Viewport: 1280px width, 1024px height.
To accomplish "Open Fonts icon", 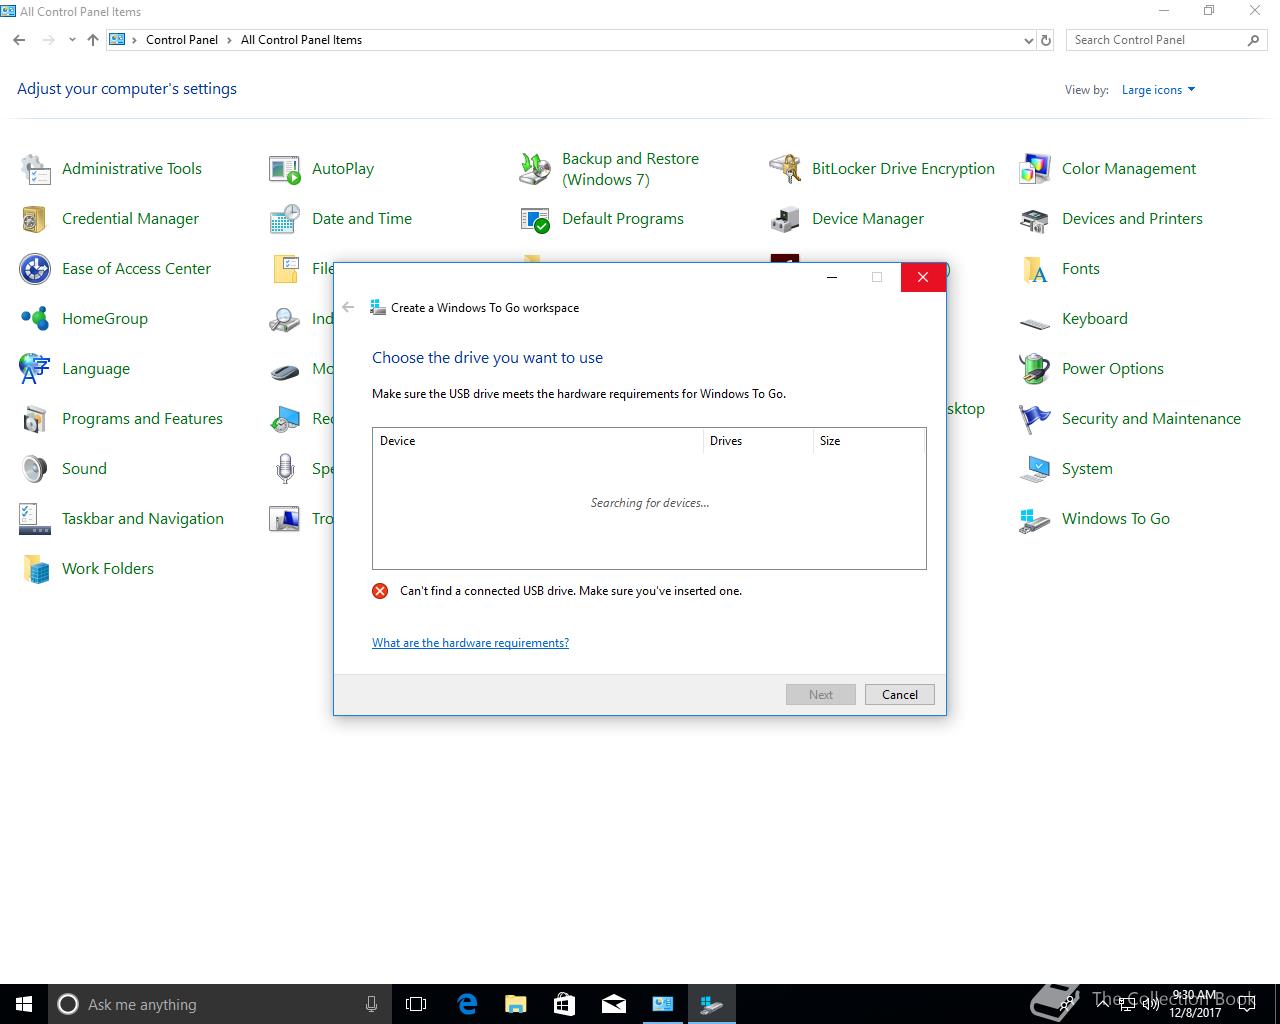I will pyautogui.click(x=1035, y=269).
